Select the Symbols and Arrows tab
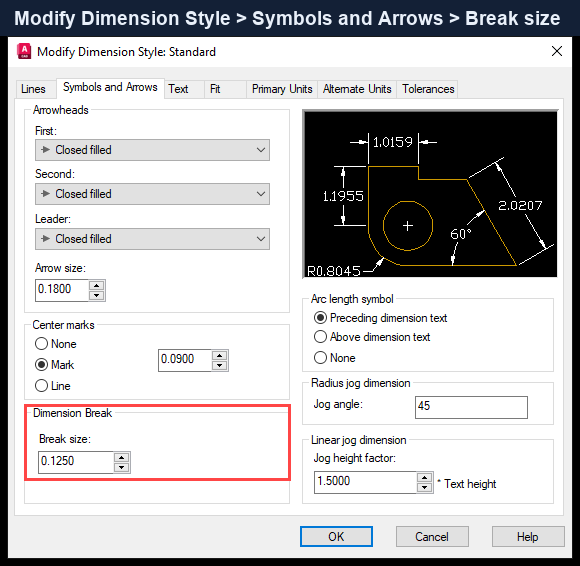This screenshot has height=566, width=580. 110,87
